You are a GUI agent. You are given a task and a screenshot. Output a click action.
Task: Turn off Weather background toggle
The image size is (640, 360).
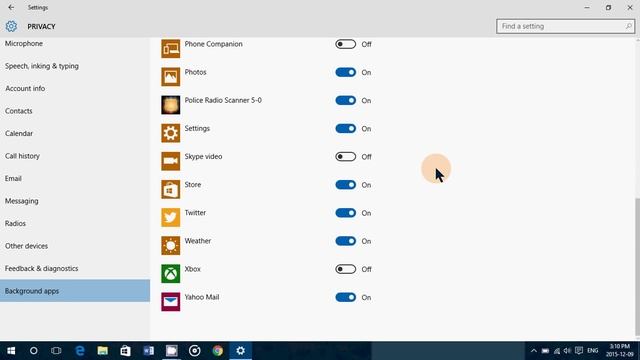tap(345, 241)
